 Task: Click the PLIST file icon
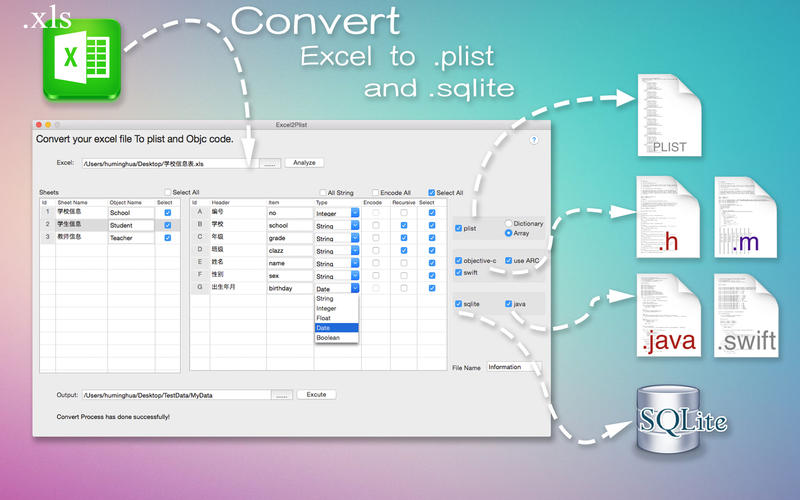point(669,115)
